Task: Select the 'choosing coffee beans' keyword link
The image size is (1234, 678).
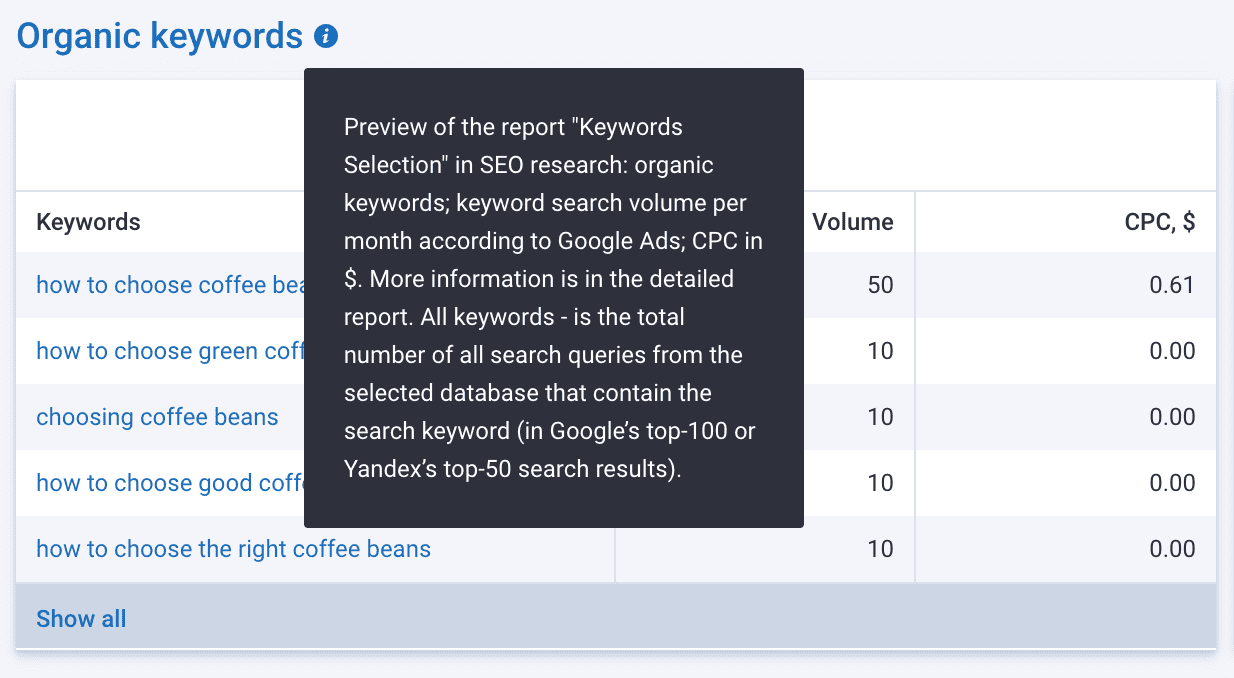Action: pyautogui.click(x=157, y=417)
